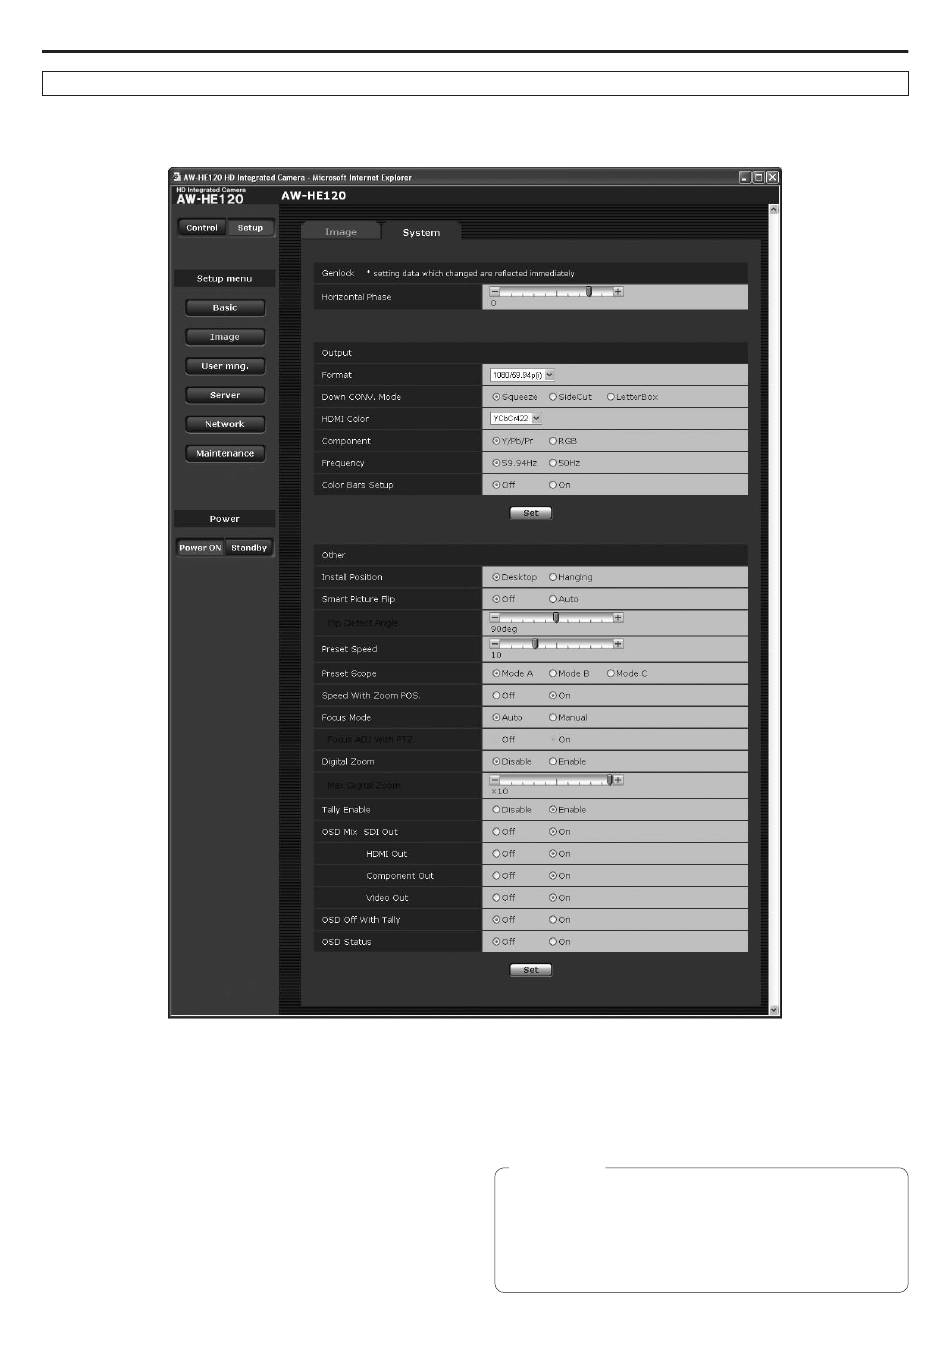The height and width of the screenshot is (1369, 950).
Task: Open Basic setup menu
Action: pos(225,308)
